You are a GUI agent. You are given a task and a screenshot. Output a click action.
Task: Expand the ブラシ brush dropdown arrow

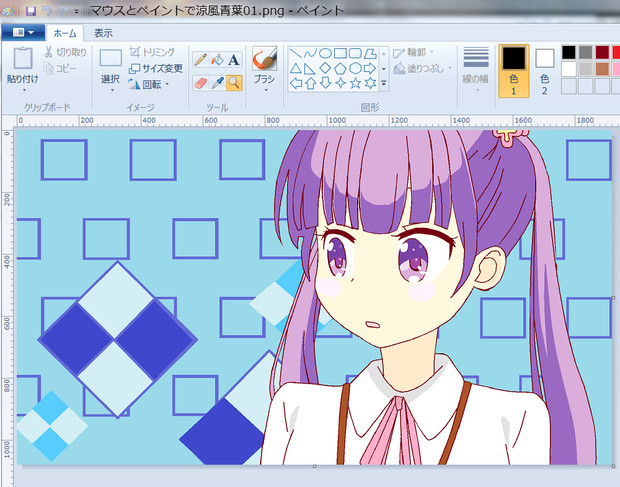tap(265, 91)
